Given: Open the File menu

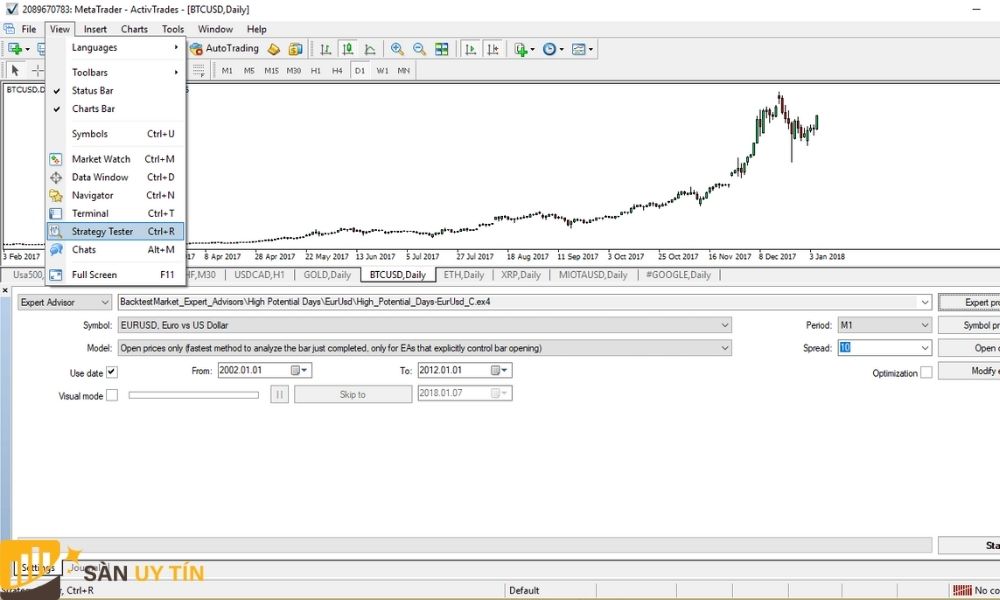Looking at the screenshot, I should [29, 29].
